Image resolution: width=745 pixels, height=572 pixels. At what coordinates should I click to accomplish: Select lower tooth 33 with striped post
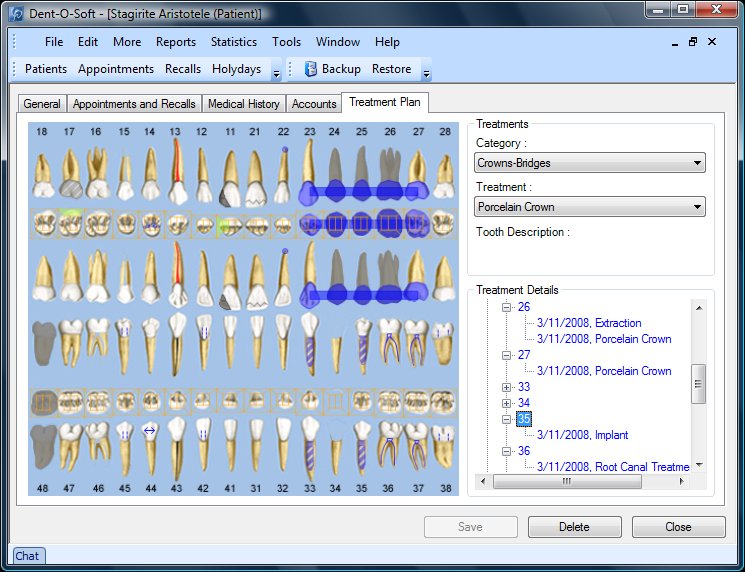310,344
